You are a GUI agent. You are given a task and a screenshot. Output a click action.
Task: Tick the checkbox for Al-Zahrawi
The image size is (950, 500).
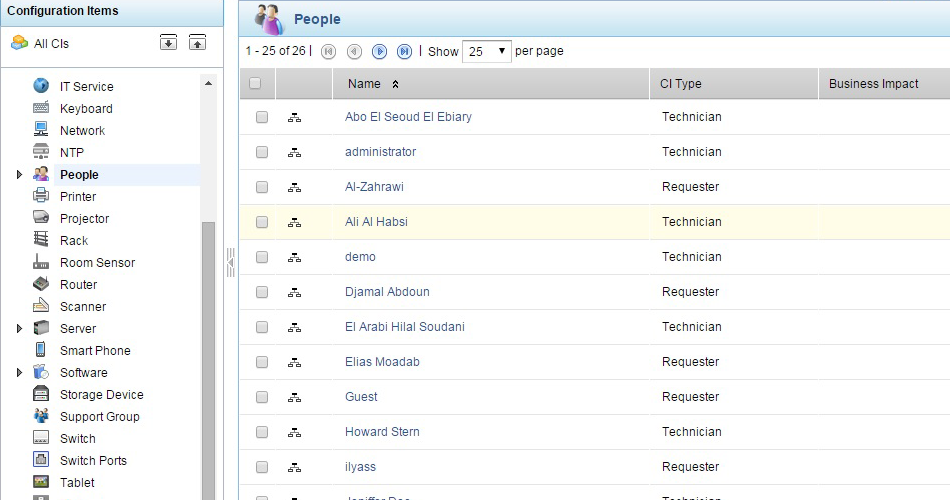coord(262,187)
